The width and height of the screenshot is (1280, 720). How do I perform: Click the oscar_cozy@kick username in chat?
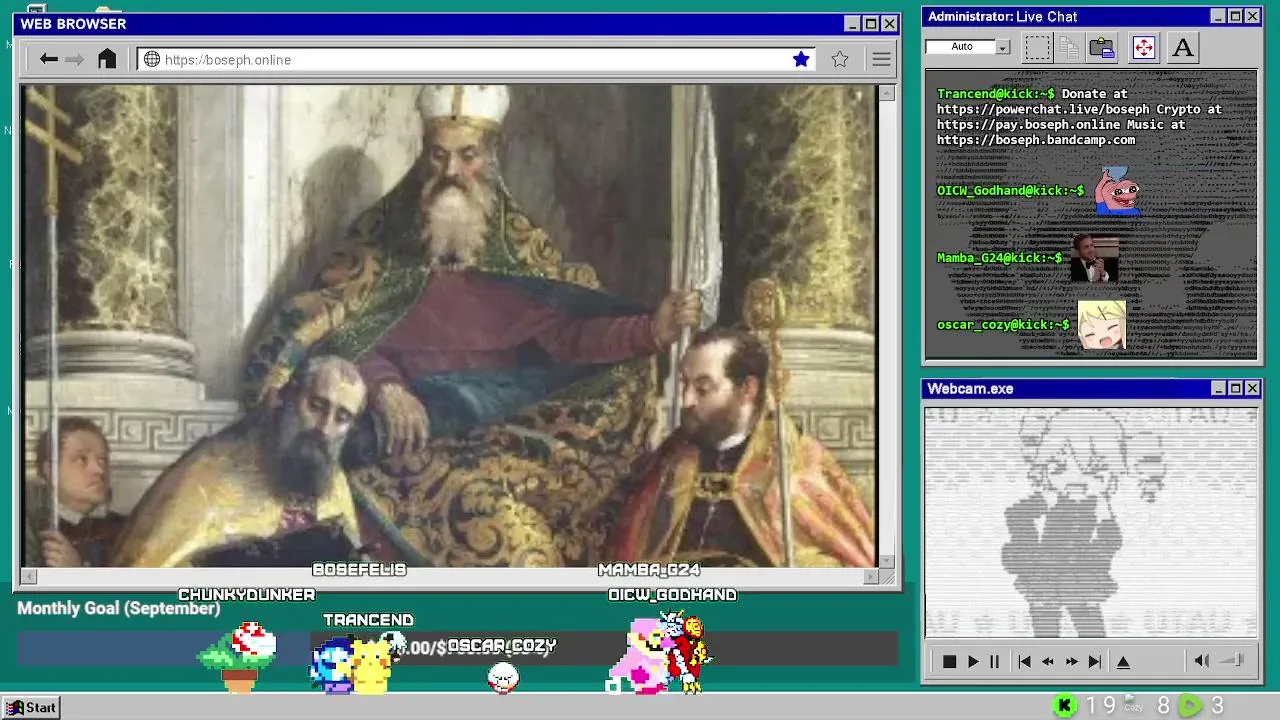click(x=1003, y=324)
